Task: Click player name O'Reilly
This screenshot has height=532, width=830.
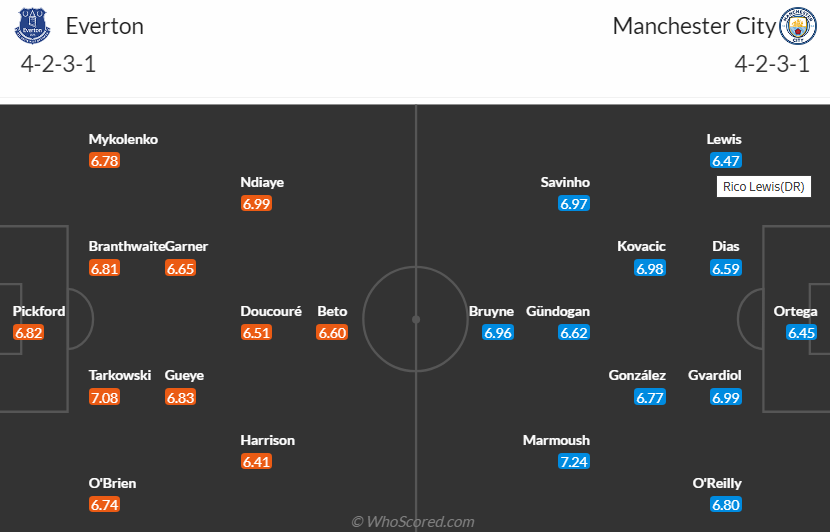Action: point(718,483)
